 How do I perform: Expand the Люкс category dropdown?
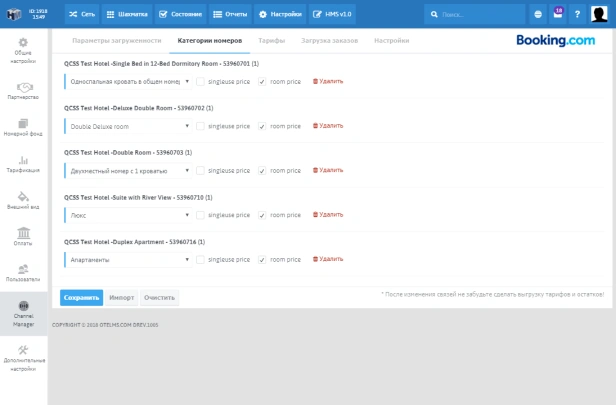click(129, 215)
